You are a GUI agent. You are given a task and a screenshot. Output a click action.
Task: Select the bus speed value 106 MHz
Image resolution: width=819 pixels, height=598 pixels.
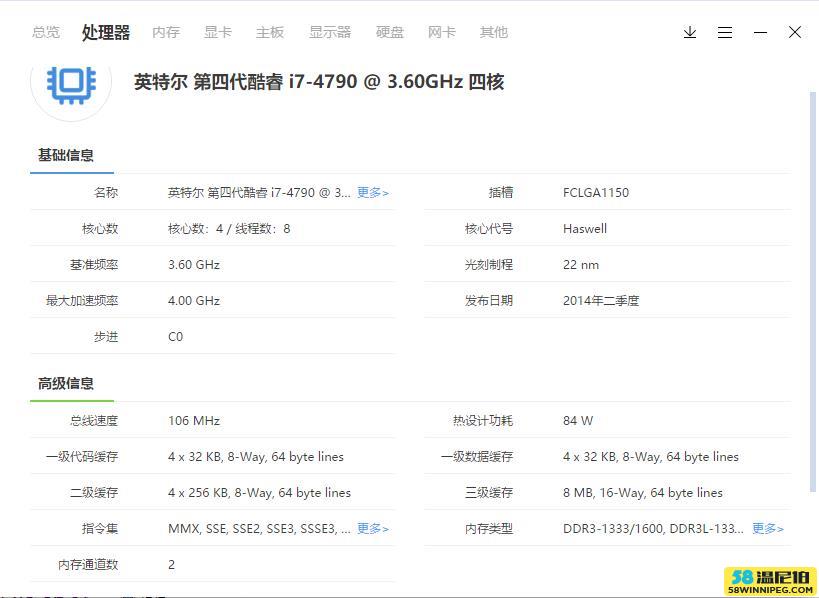coord(194,420)
